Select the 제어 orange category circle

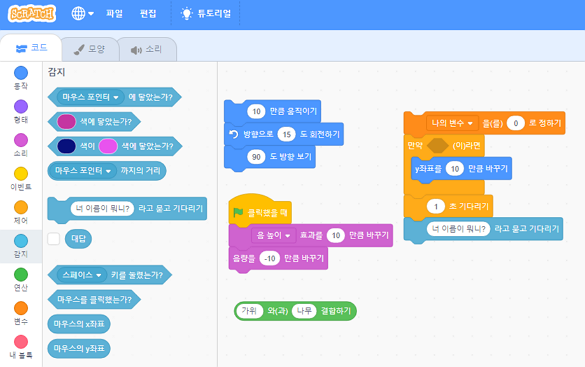point(21,207)
